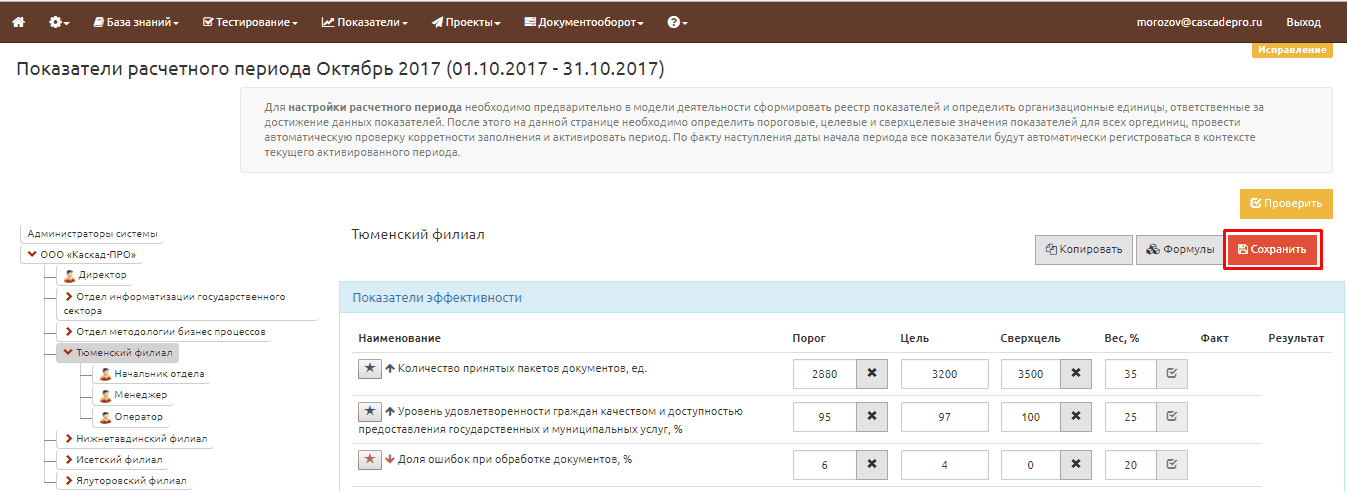Click Цель field with value 97
Screen dimensions: 1347x492
[944, 418]
